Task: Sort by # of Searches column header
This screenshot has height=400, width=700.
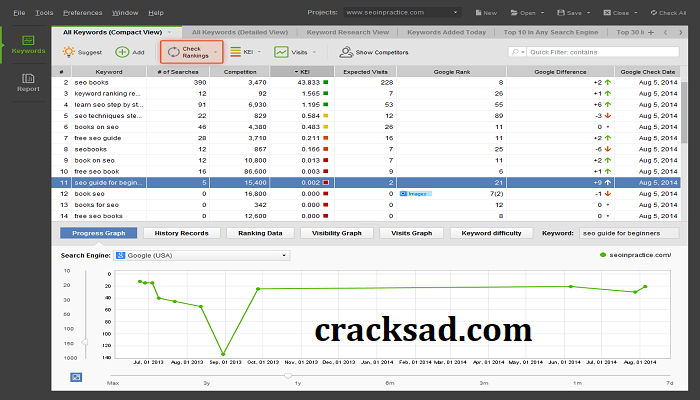Action: pyautogui.click(x=178, y=71)
